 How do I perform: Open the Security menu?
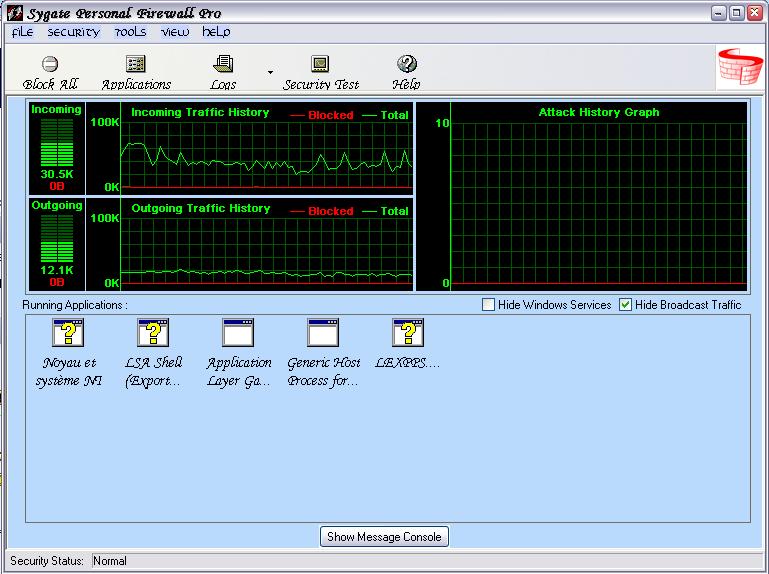pyautogui.click(x=74, y=32)
